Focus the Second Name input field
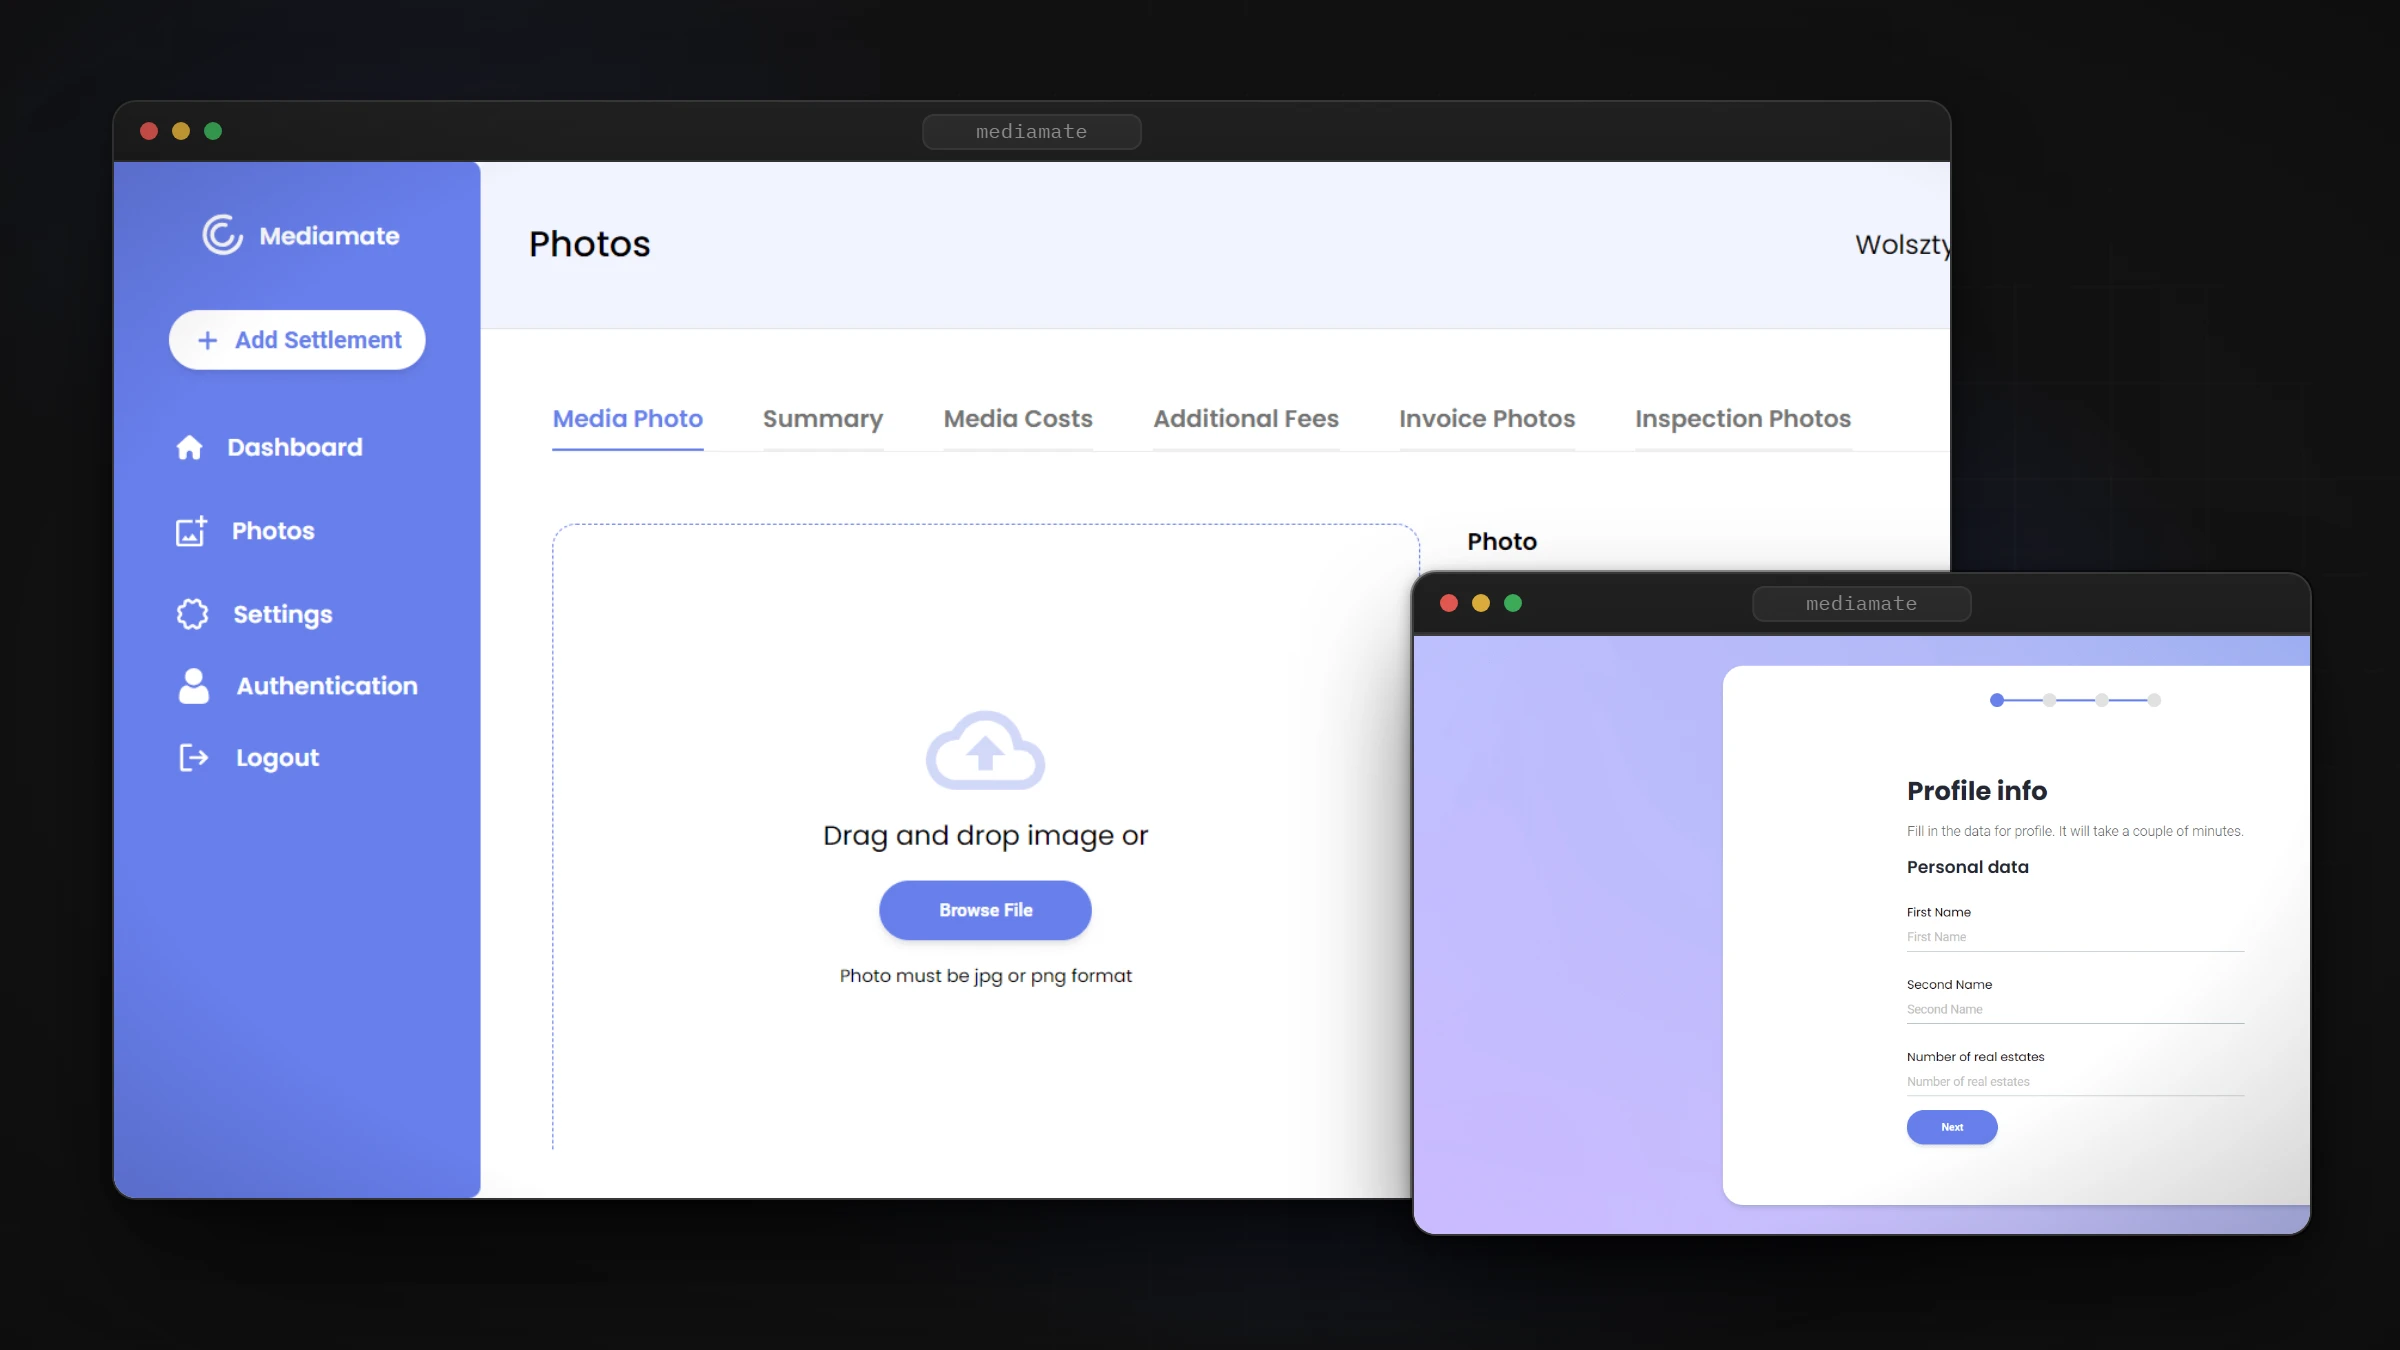Screen dimensions: 2400x1350 point(2075,1009)
